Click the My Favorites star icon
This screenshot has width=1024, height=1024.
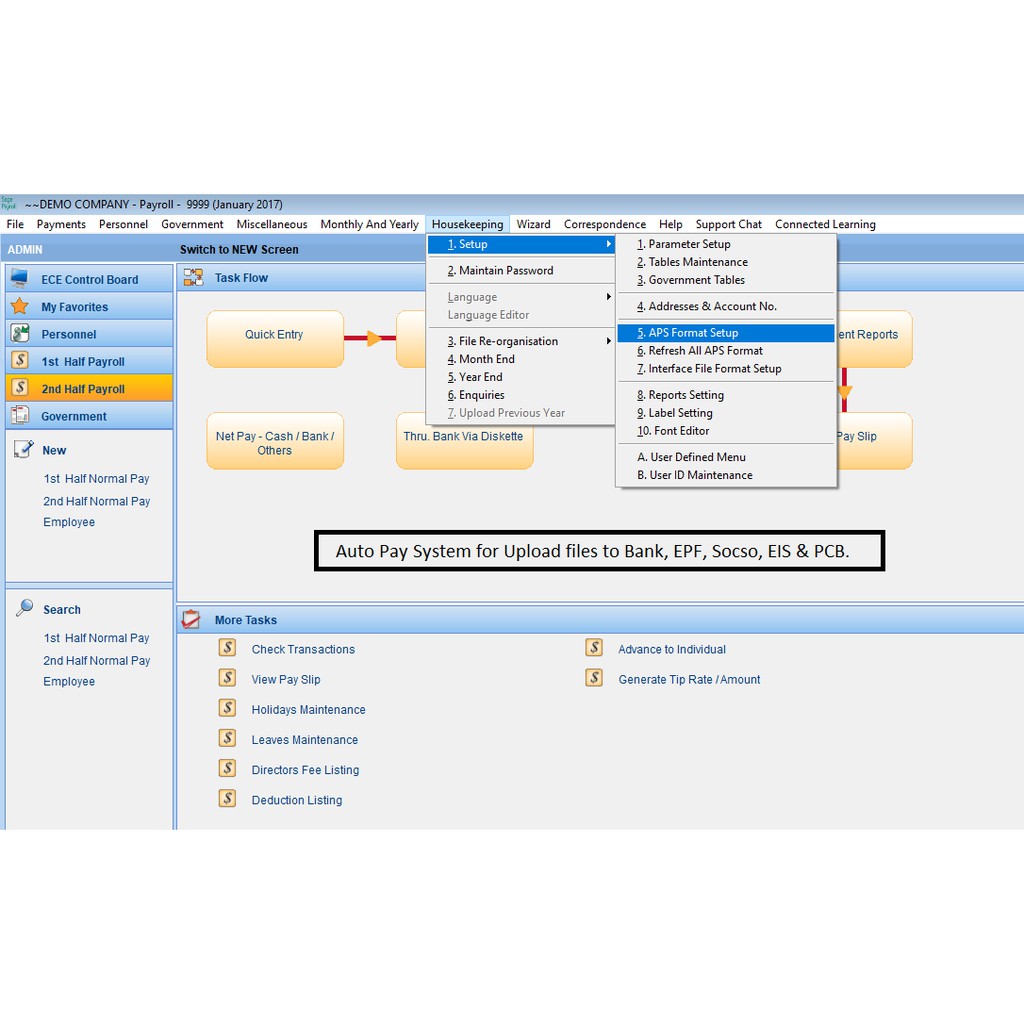pos(20,306)
